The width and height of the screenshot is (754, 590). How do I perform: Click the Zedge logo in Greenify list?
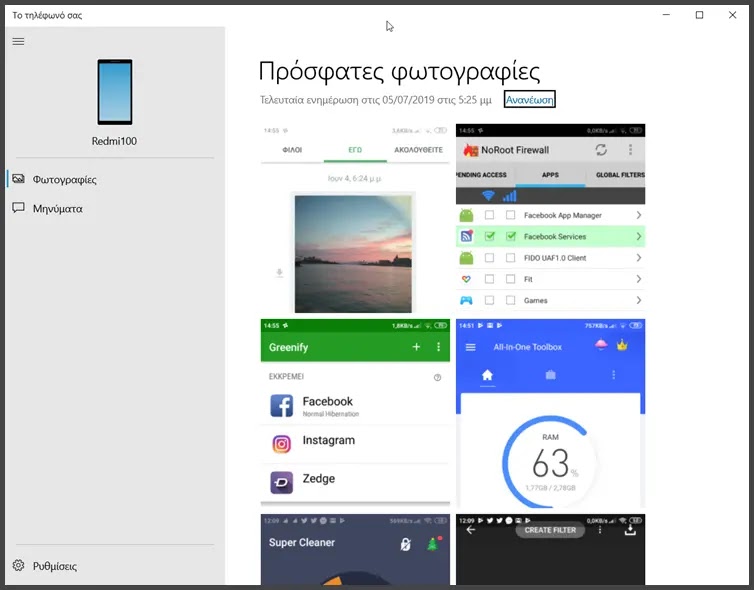281,482
